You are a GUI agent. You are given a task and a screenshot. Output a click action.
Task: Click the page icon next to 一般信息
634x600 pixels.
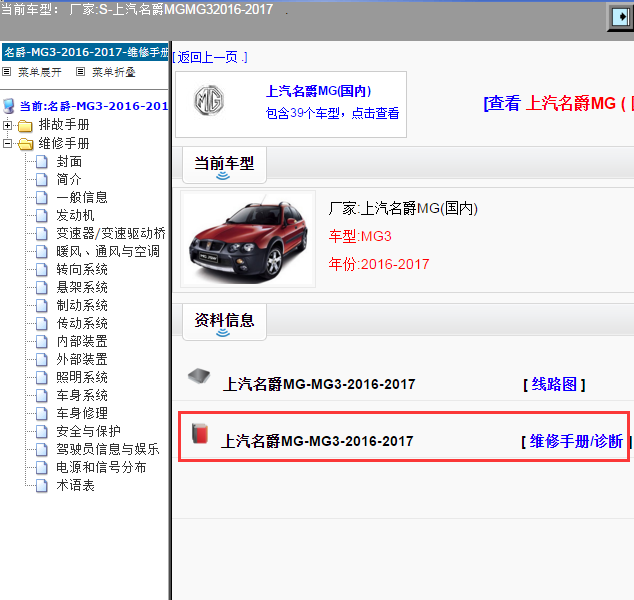[41, 198]
